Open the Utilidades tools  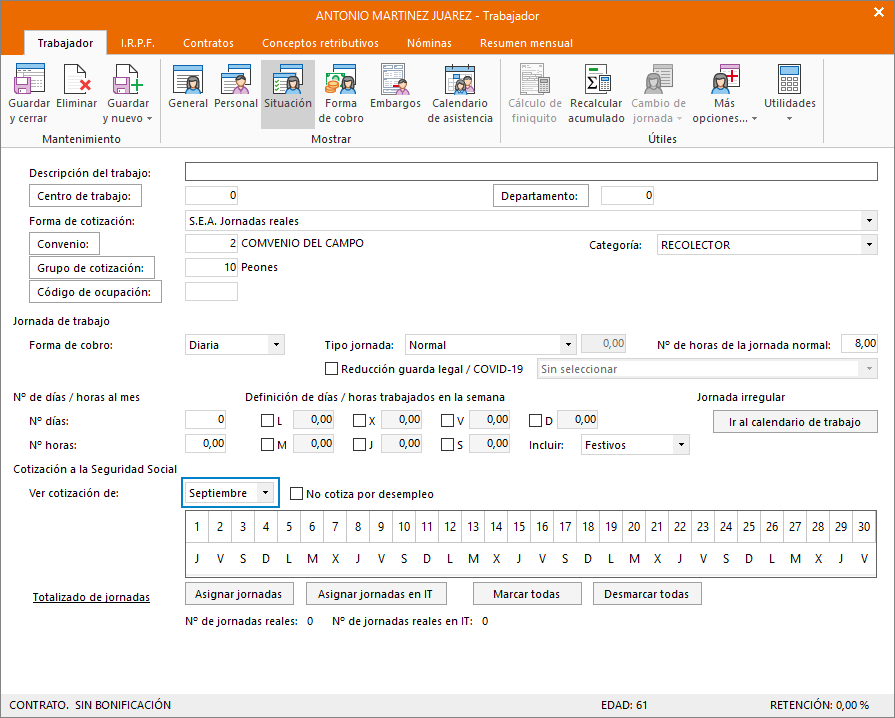point(790,94)
